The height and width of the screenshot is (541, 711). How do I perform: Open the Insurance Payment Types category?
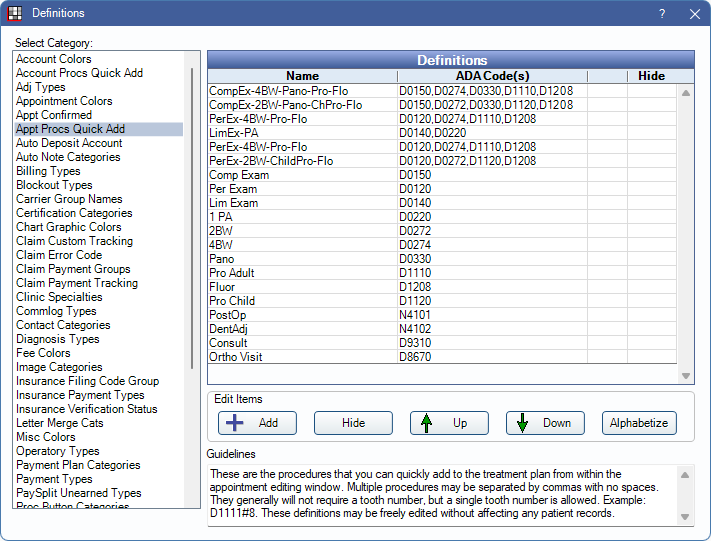(x=80, y=395)
